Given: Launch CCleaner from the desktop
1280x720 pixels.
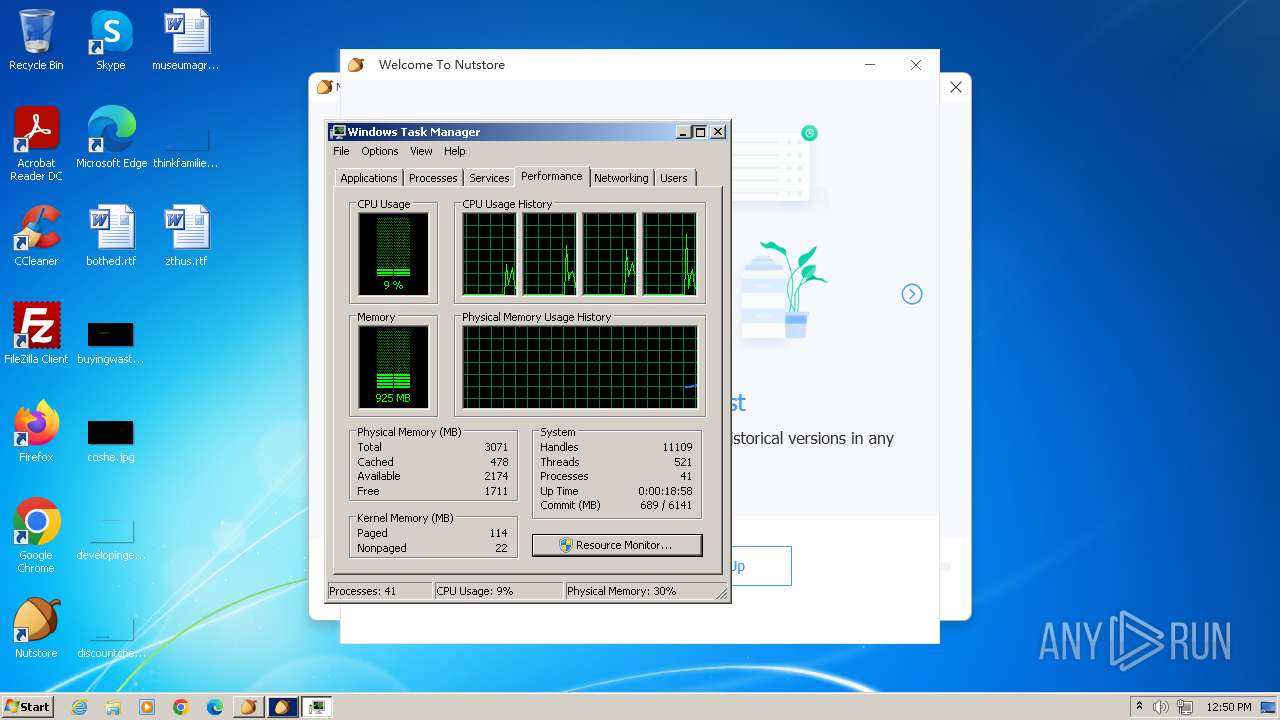Looking at the screenshot, I should click(36, 236).
